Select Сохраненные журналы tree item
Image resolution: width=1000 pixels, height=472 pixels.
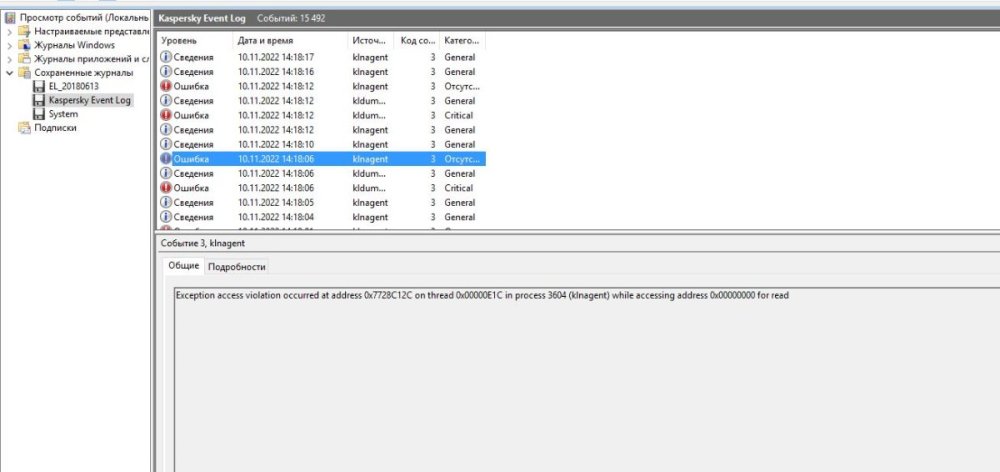point(84,73)
